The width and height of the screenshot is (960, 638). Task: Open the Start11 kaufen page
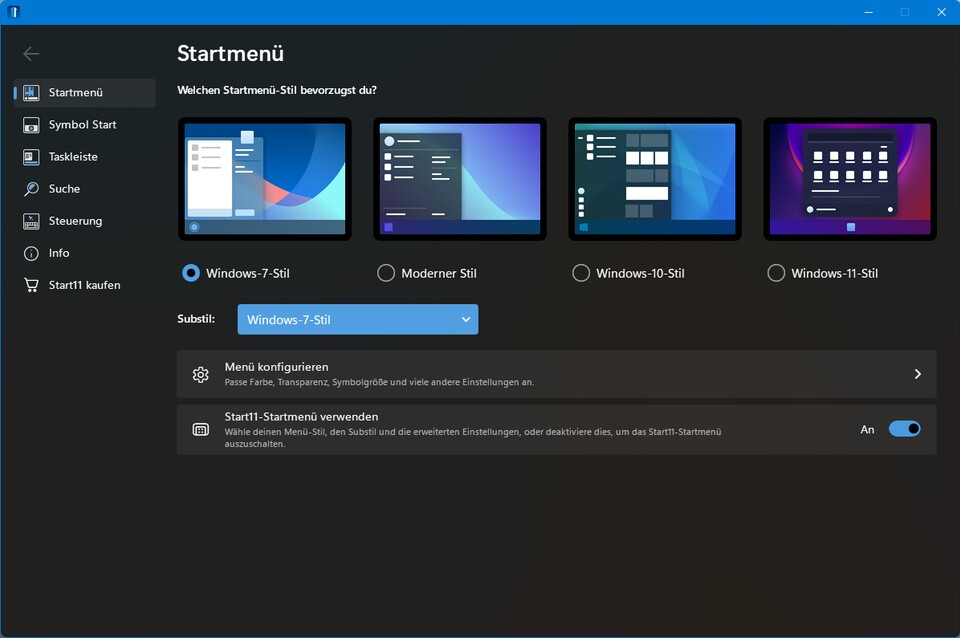point(84,284)
